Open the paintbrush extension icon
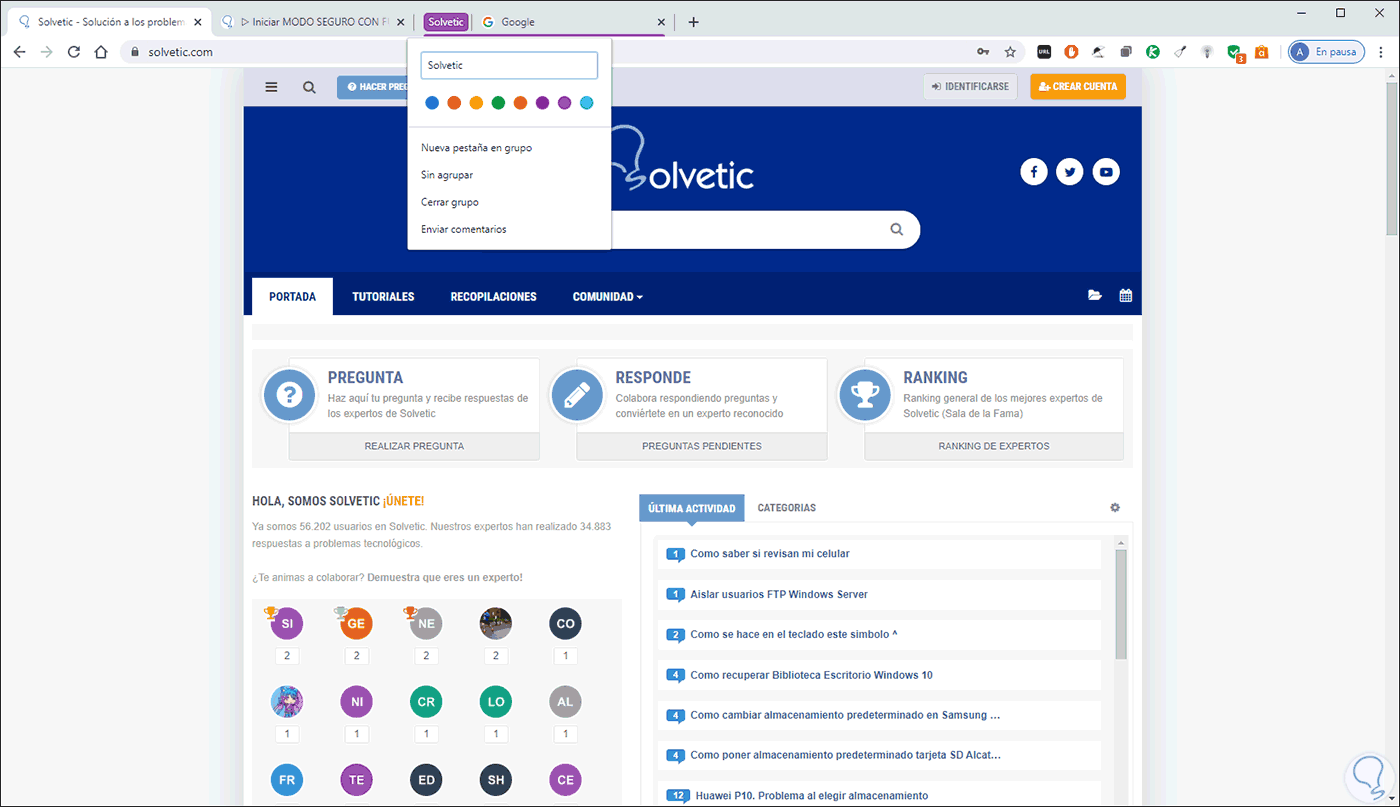1400x807 pixels. tap(1180, 52)
